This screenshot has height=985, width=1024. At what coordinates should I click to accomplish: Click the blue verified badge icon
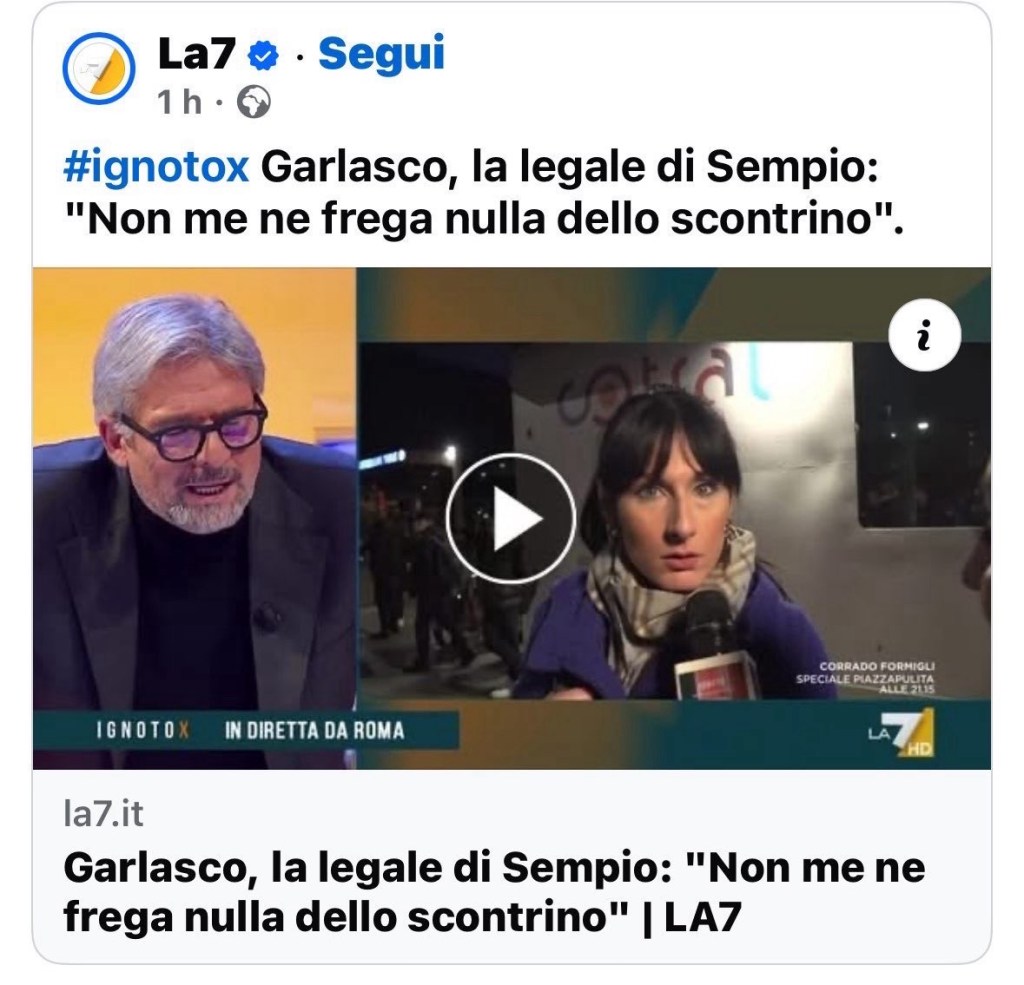pos(263,55)
